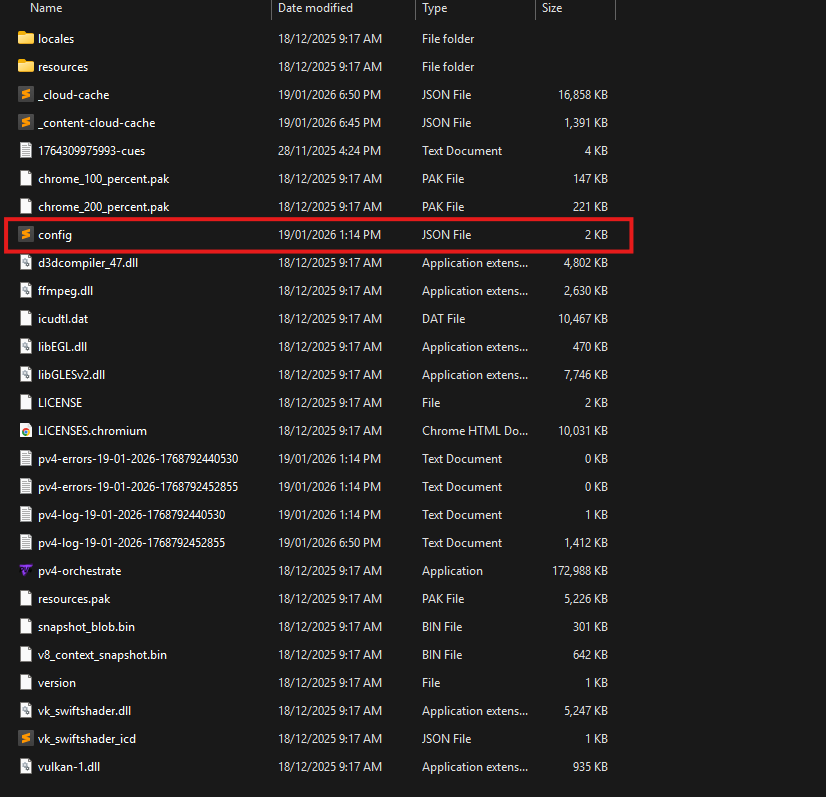Click the LICENSES.chromium Chrome icon
Viewport: 826px width, 797px height.
pyautogui.click(x=26, y=430)
